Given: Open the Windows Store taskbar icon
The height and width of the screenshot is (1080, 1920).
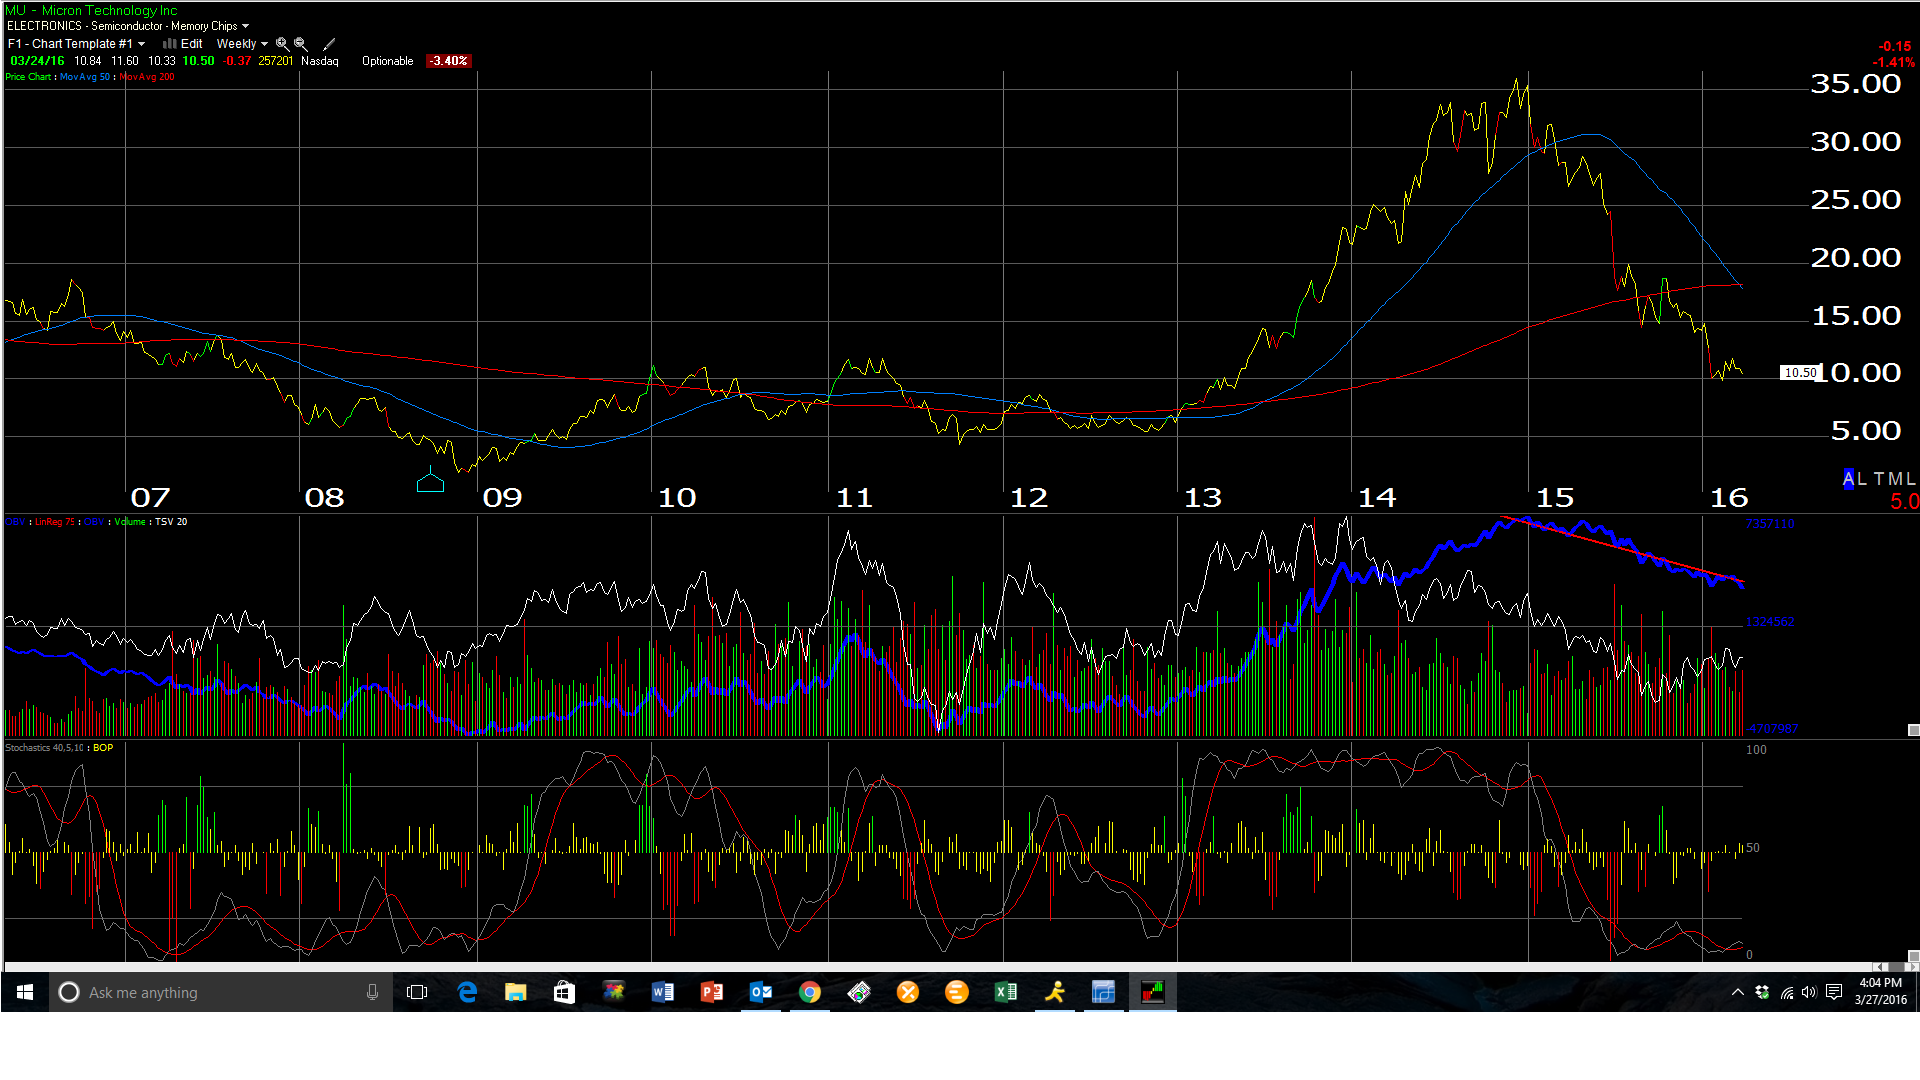Looking at the screenshot, I should pos(564,992).
